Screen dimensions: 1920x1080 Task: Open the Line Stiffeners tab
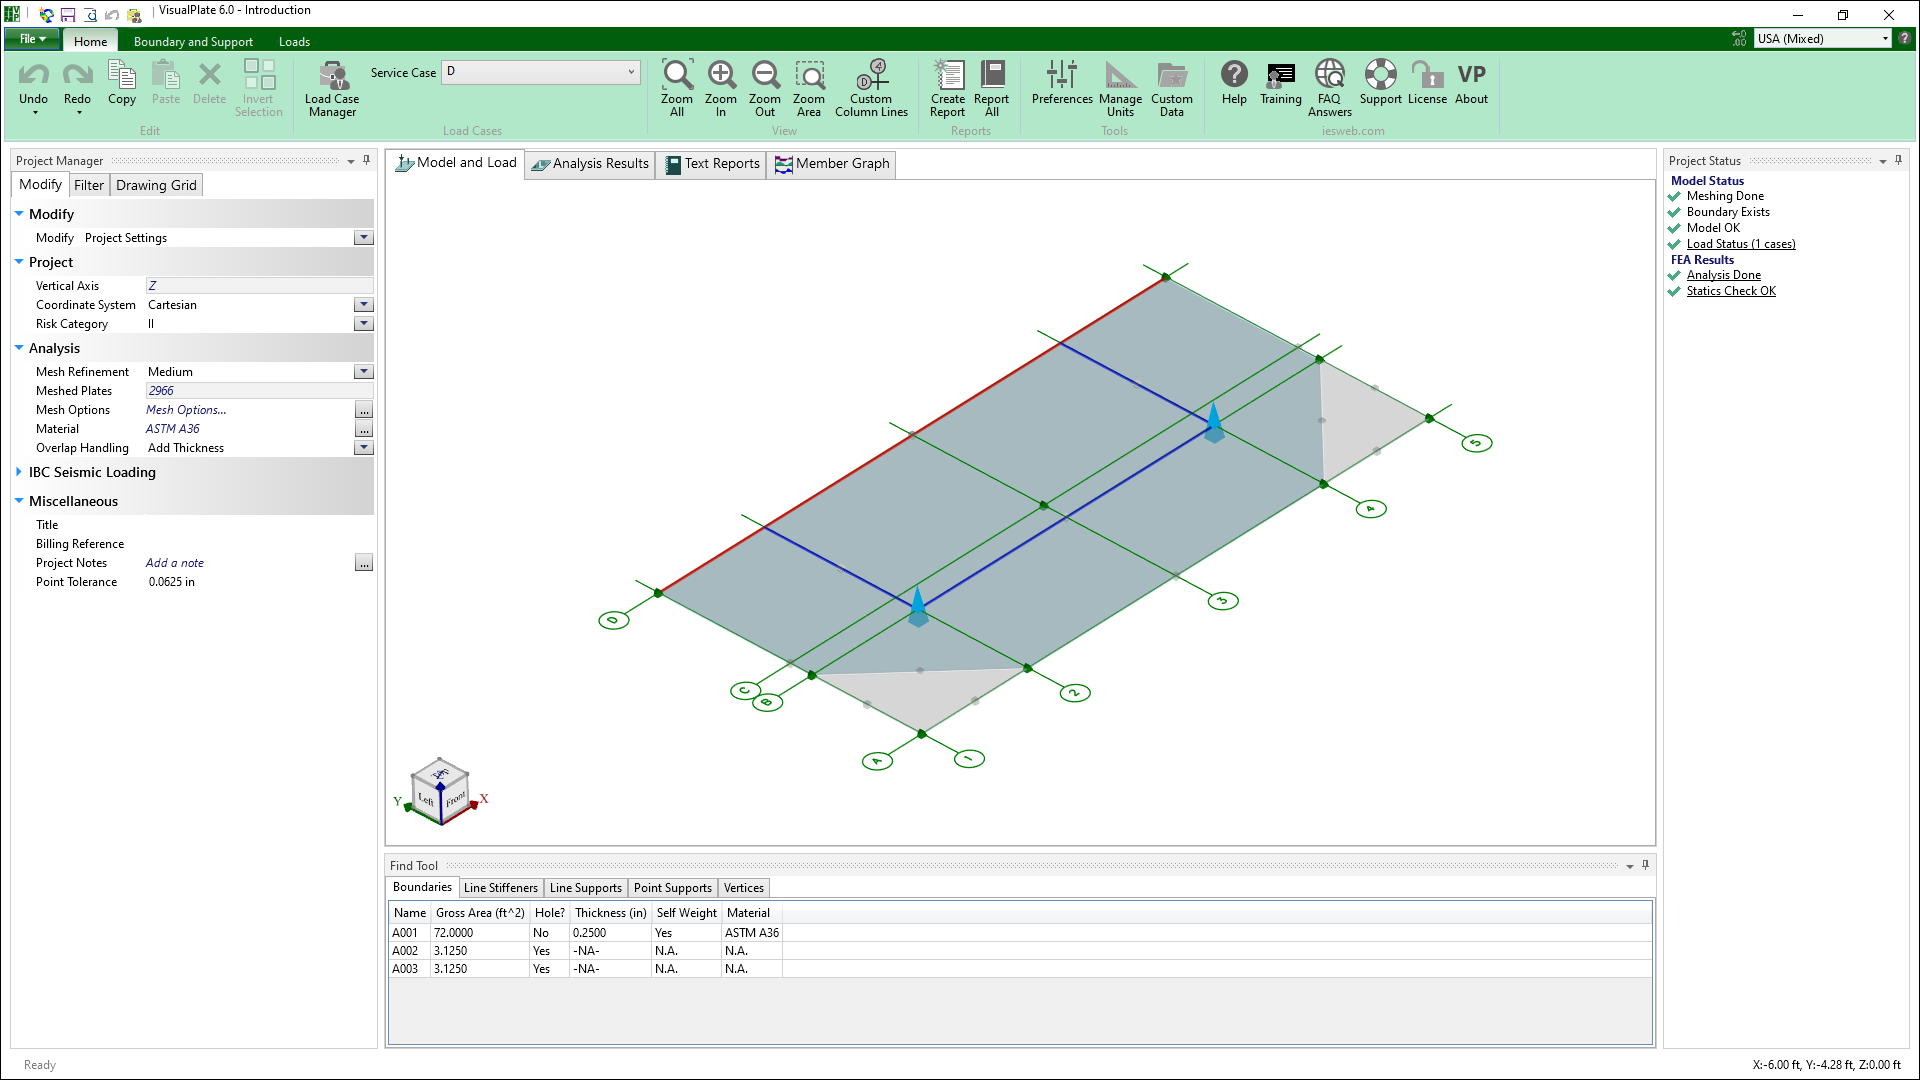point(500,888)
